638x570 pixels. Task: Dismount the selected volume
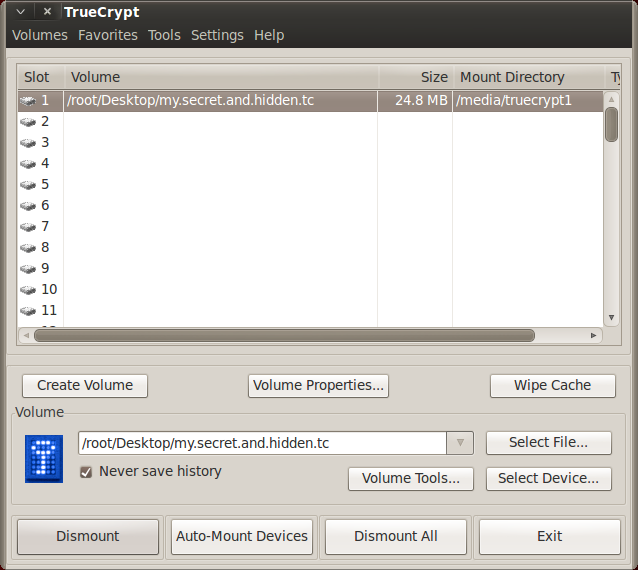tap(87, 537)
